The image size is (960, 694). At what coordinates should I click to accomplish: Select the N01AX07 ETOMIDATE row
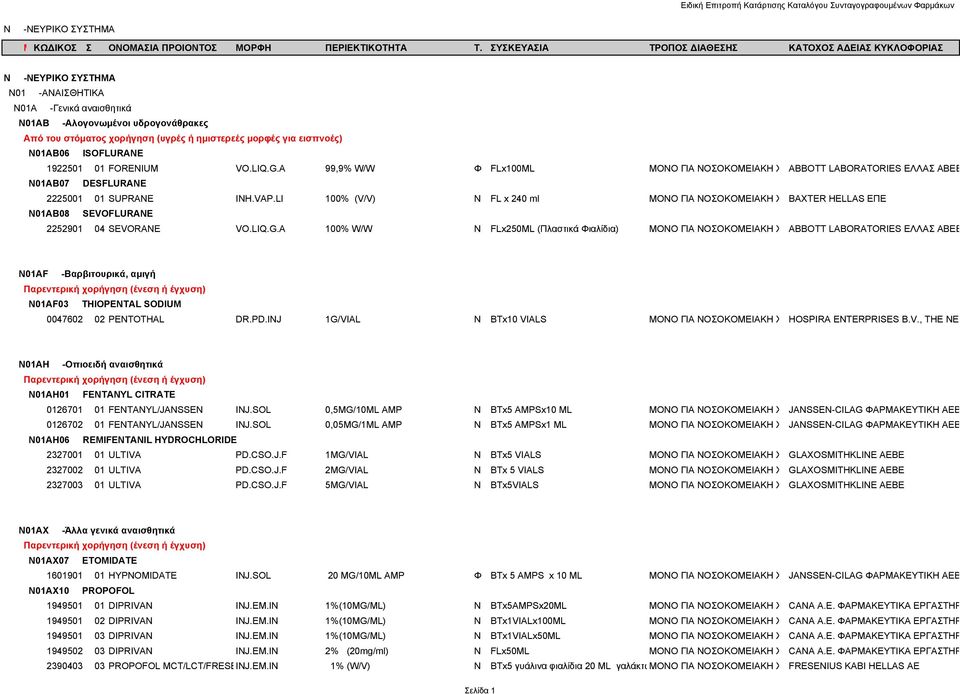pyautogui.click(x=83, y=561)
